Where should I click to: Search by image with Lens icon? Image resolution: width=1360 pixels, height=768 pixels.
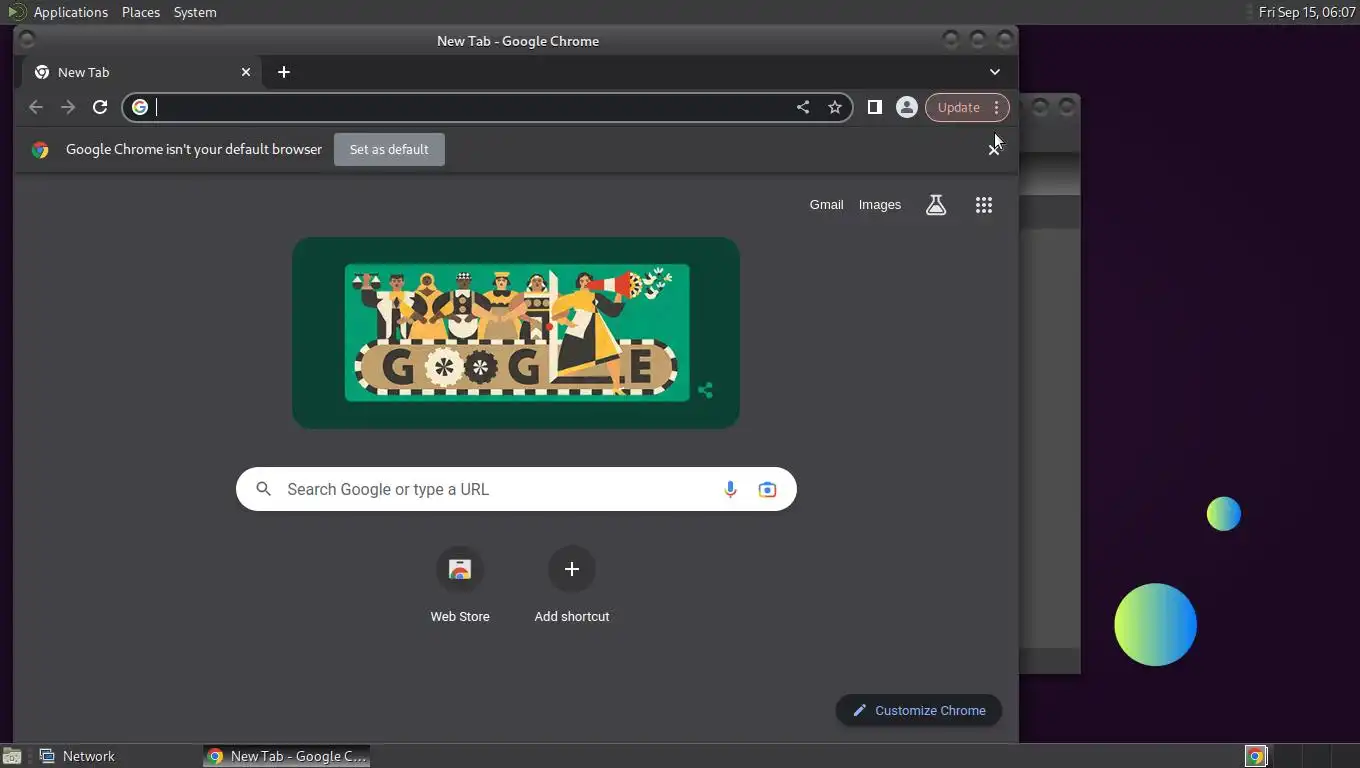point(767,489)
